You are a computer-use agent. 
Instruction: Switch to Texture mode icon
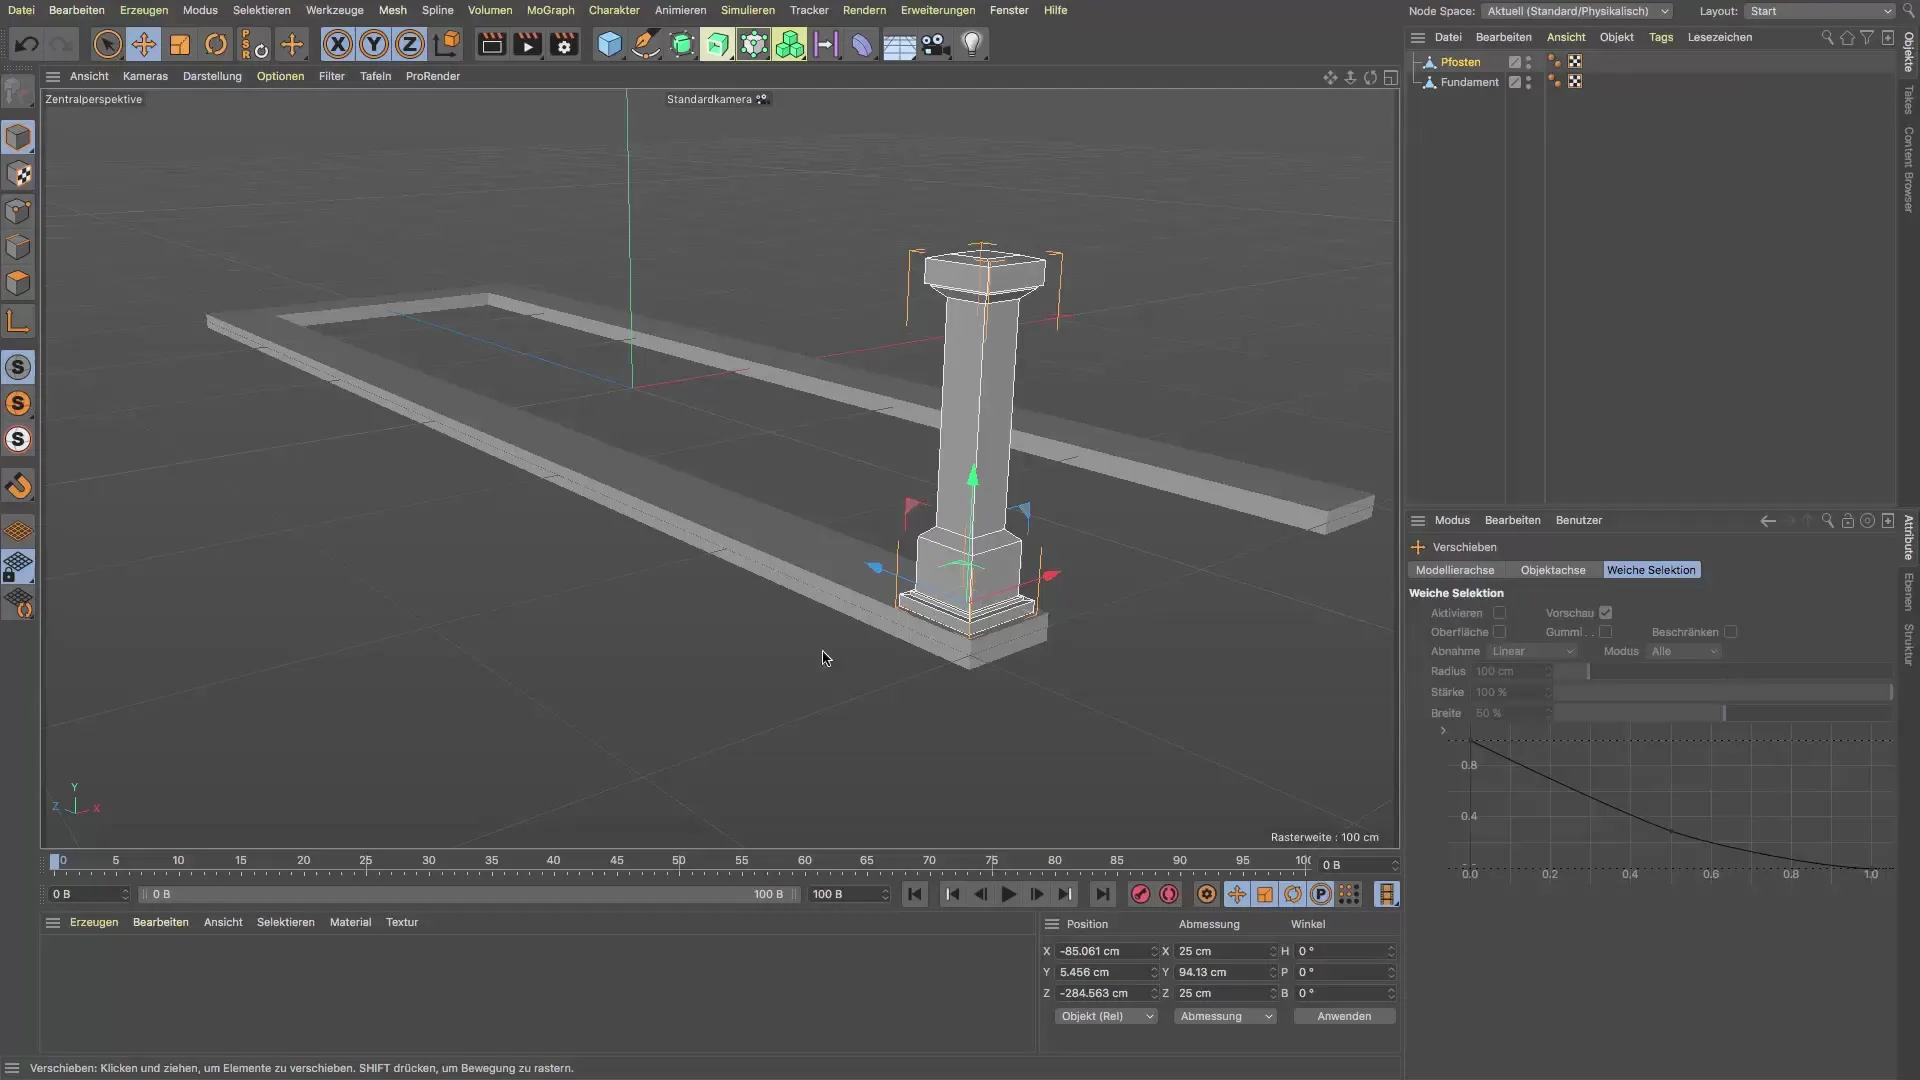pos(18,174)
